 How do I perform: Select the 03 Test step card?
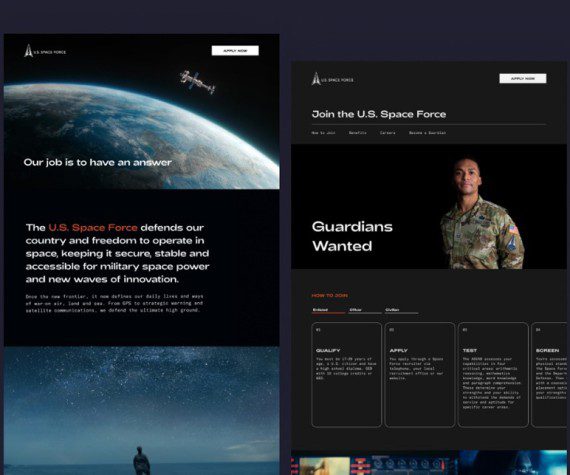pyautogui.click(x=493, y=375)
